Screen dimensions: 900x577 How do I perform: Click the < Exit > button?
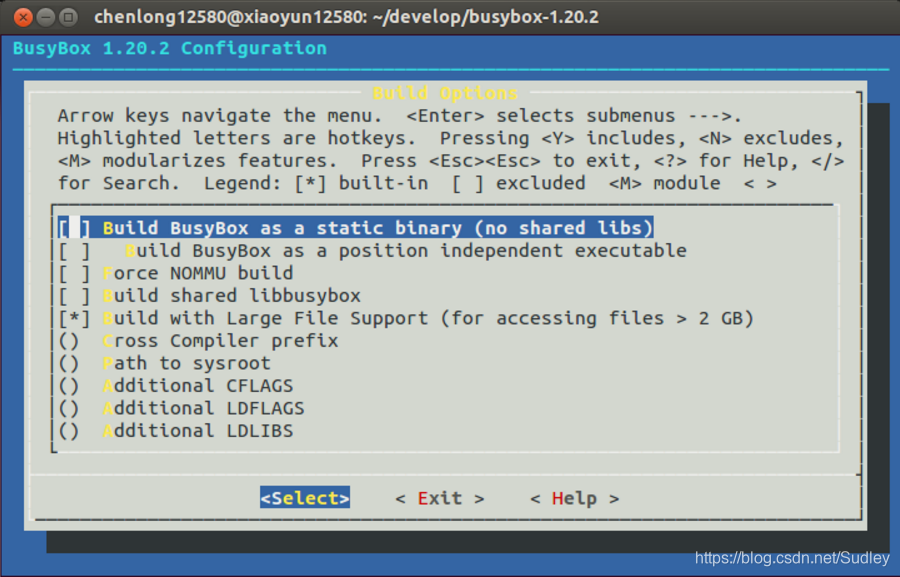pos(440,498)
